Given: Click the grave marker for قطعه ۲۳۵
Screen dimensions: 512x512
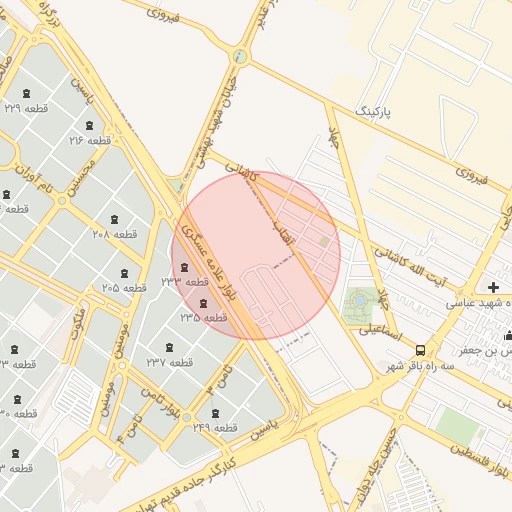Looking at the screenshot, I should [x=203, y=303].
